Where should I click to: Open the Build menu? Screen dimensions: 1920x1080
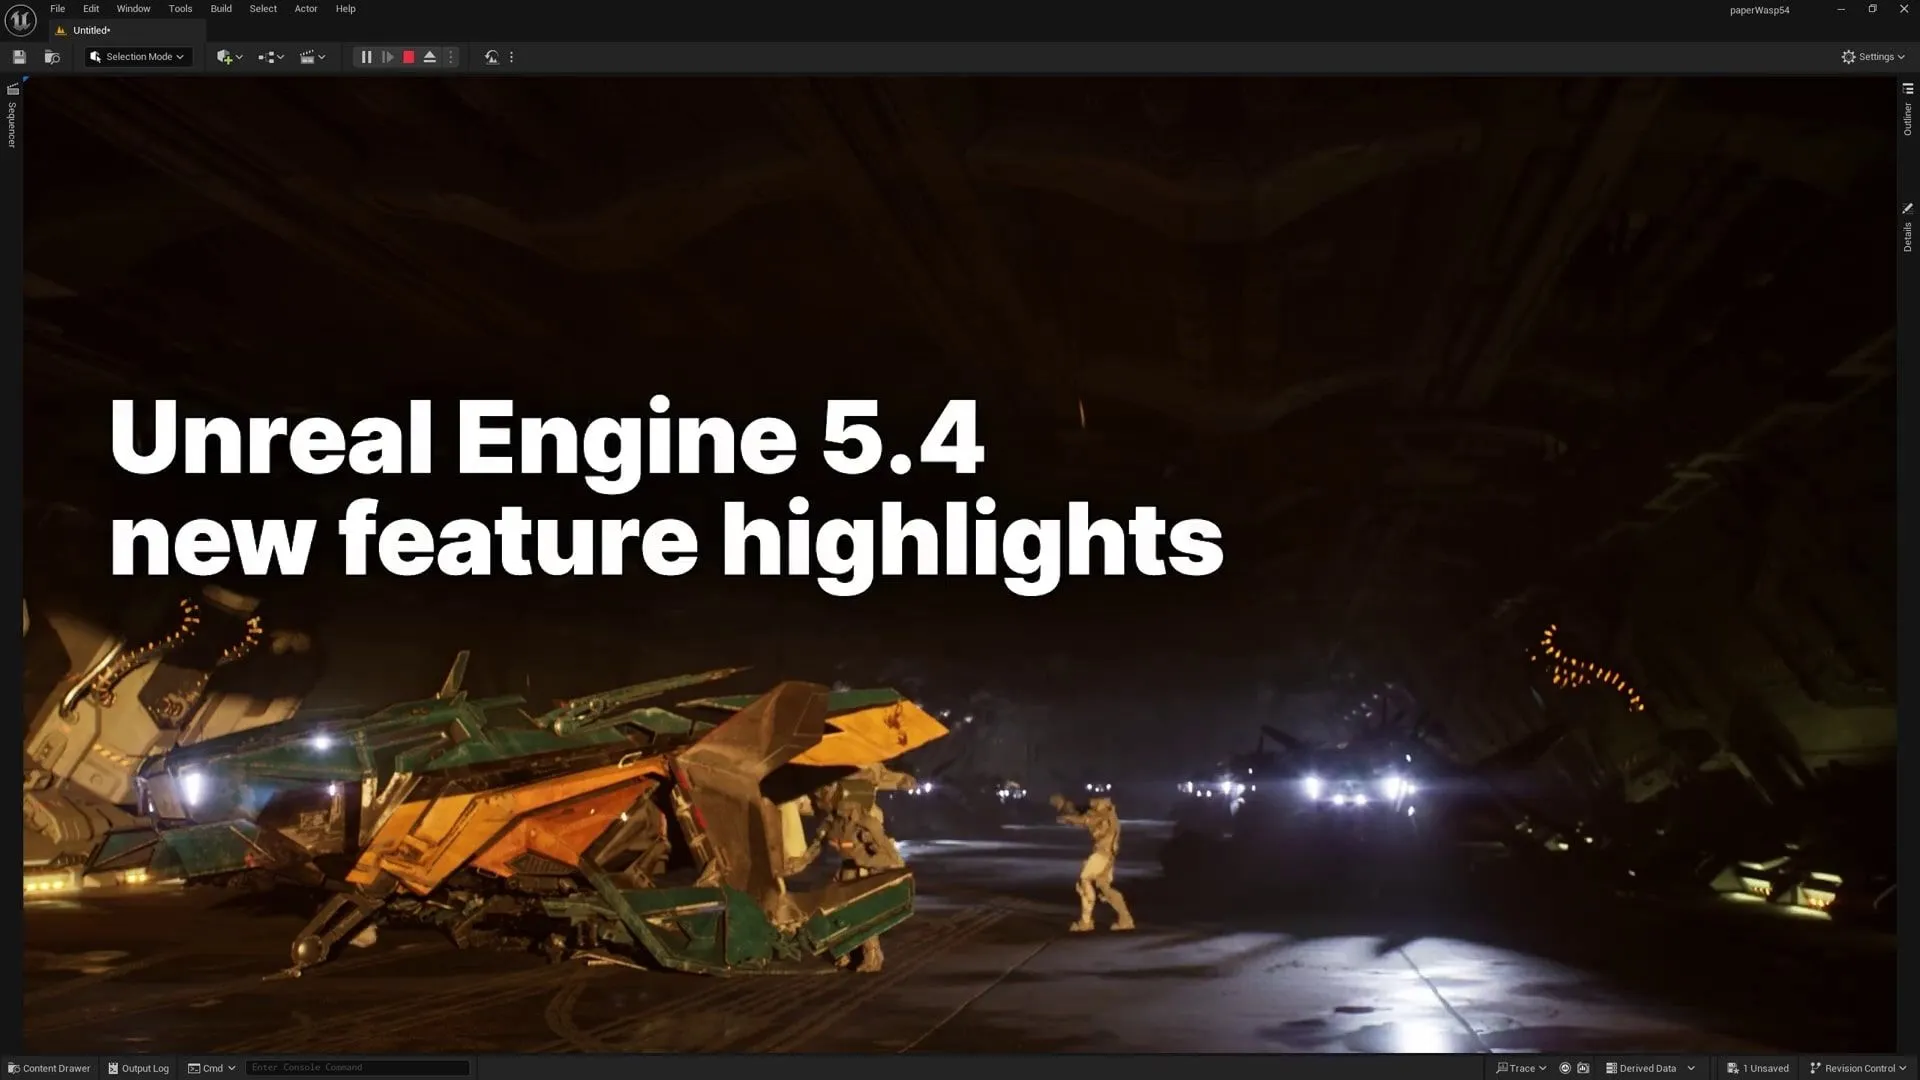pyautogui.click(x=221, y=9)
